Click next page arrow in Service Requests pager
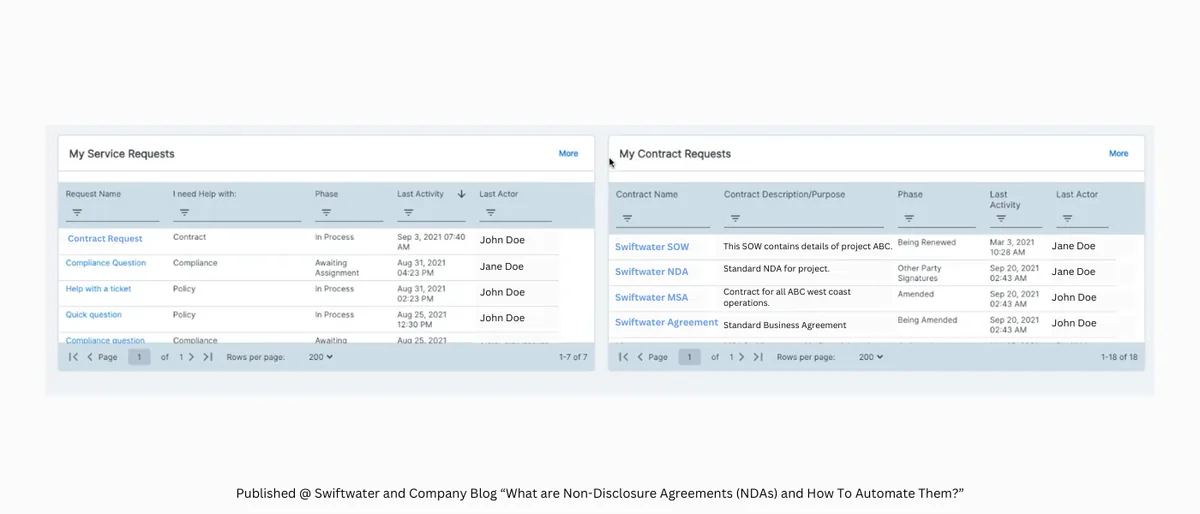The width and height of the screenshot is (1200, 514). pyautogui.click(x=192, y=357)
